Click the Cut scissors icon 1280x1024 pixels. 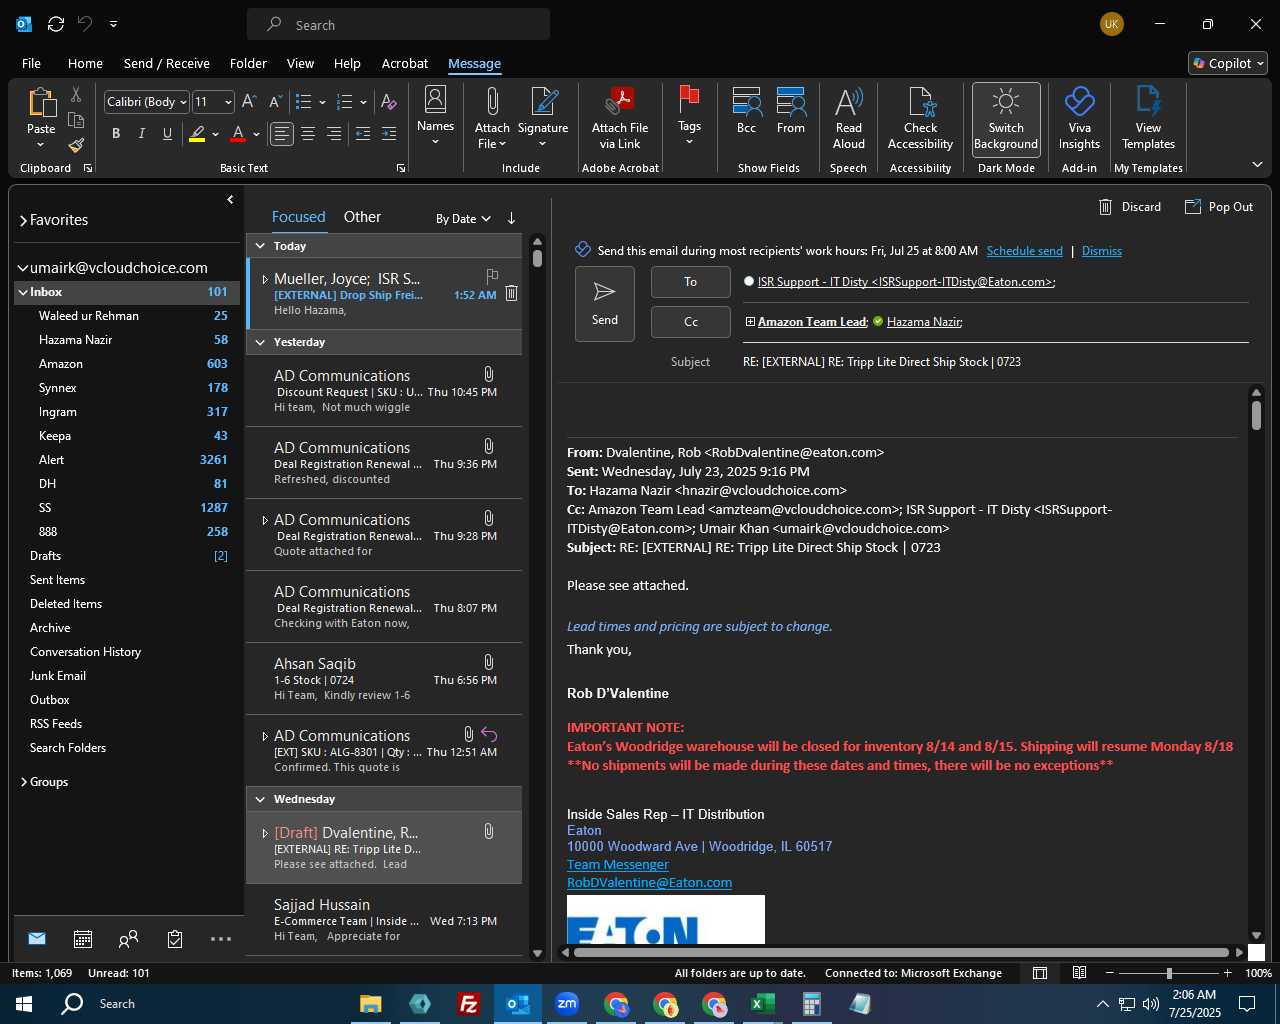(x=76, y=94)
